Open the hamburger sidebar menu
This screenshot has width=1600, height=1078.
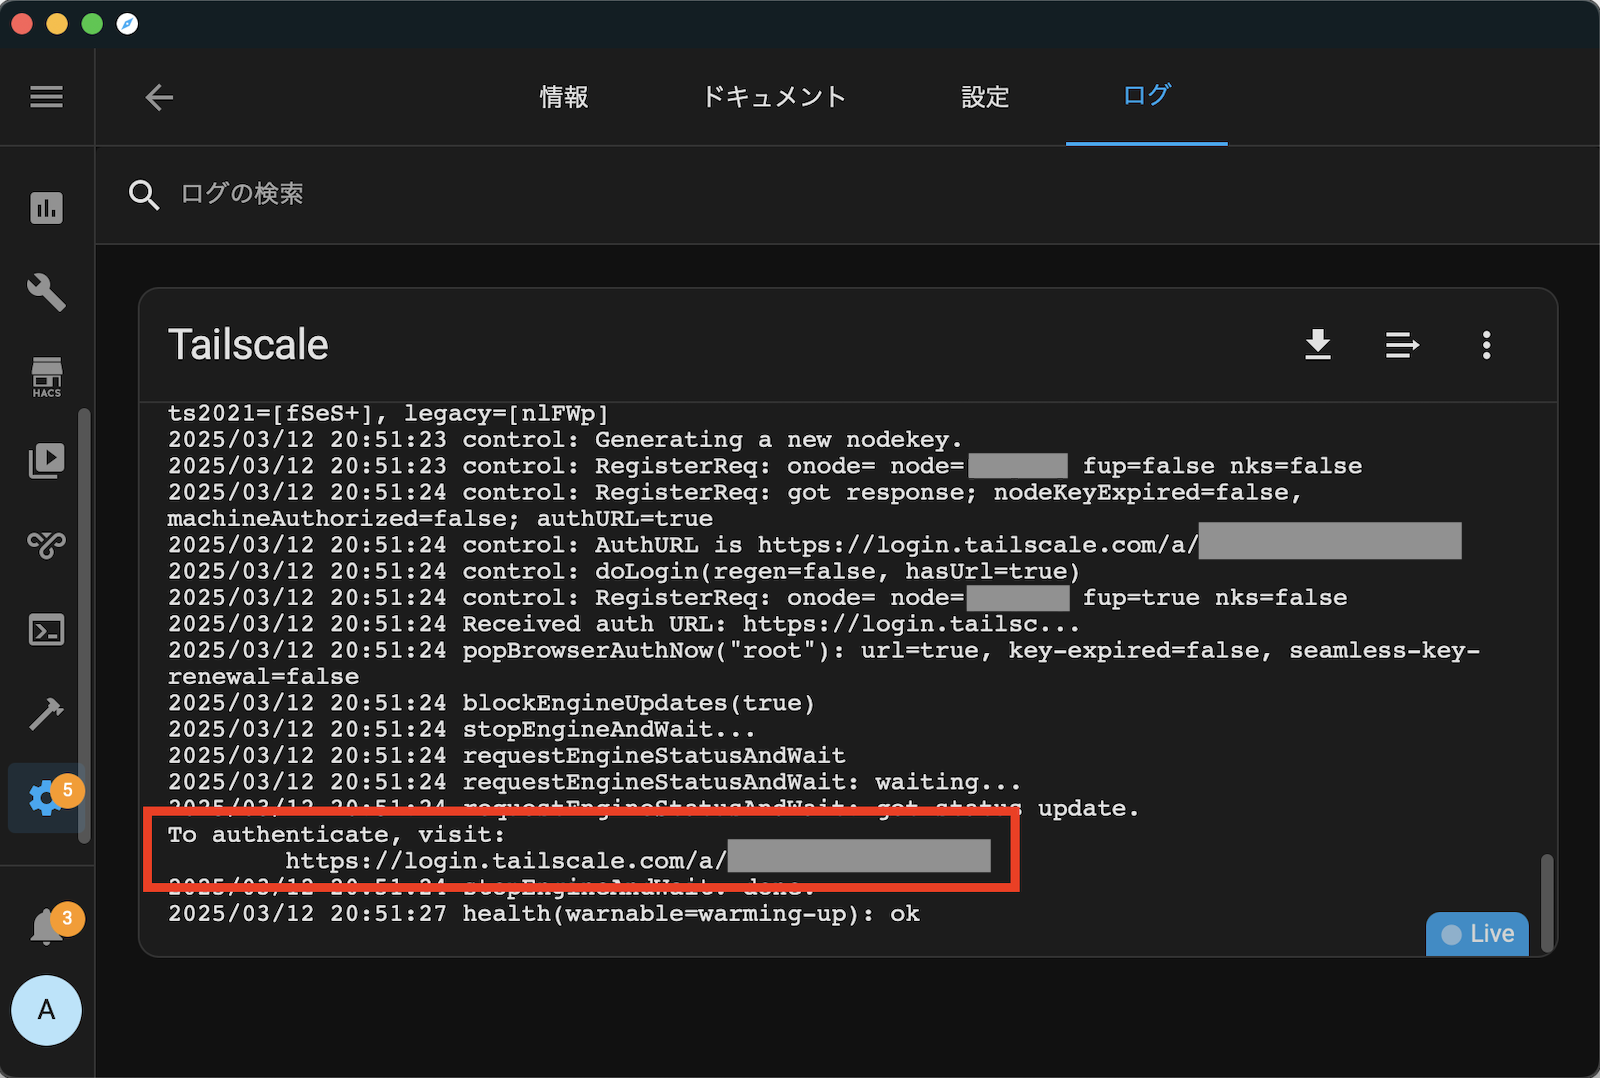coord(46,97)
